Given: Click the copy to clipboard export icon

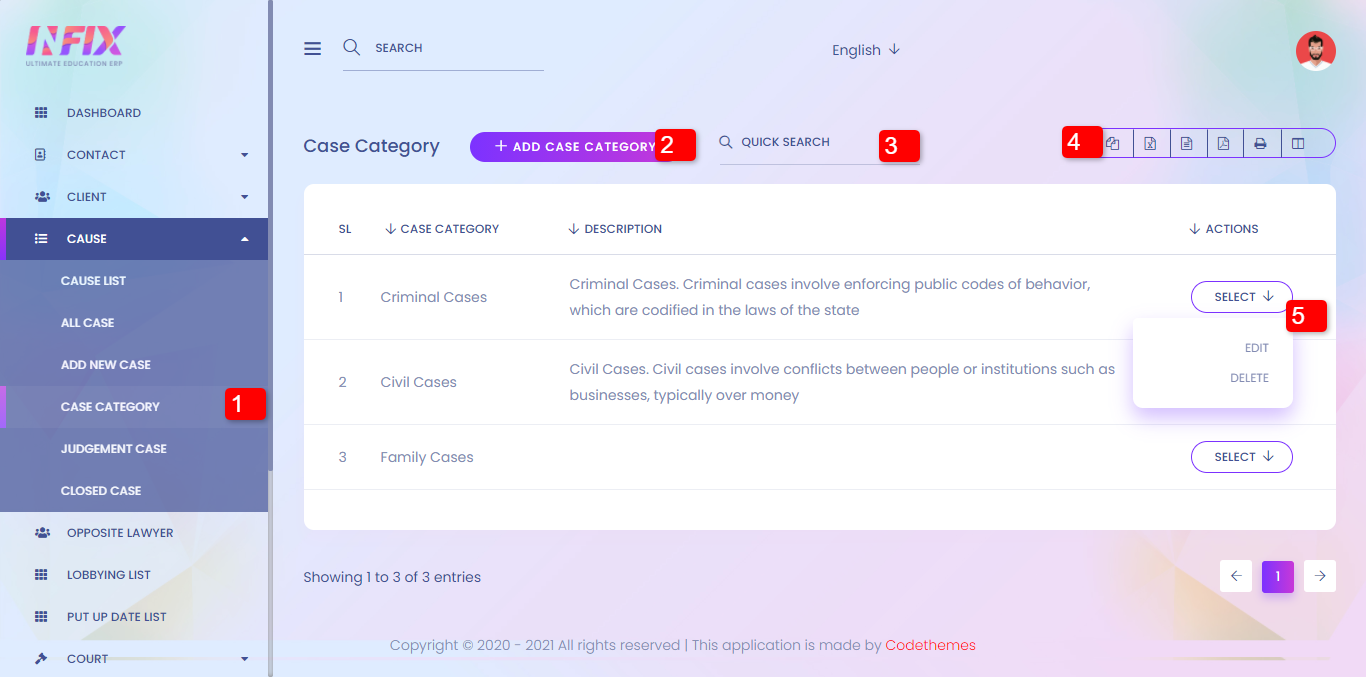Looking at the screenshot, I should pos(1114,143).
